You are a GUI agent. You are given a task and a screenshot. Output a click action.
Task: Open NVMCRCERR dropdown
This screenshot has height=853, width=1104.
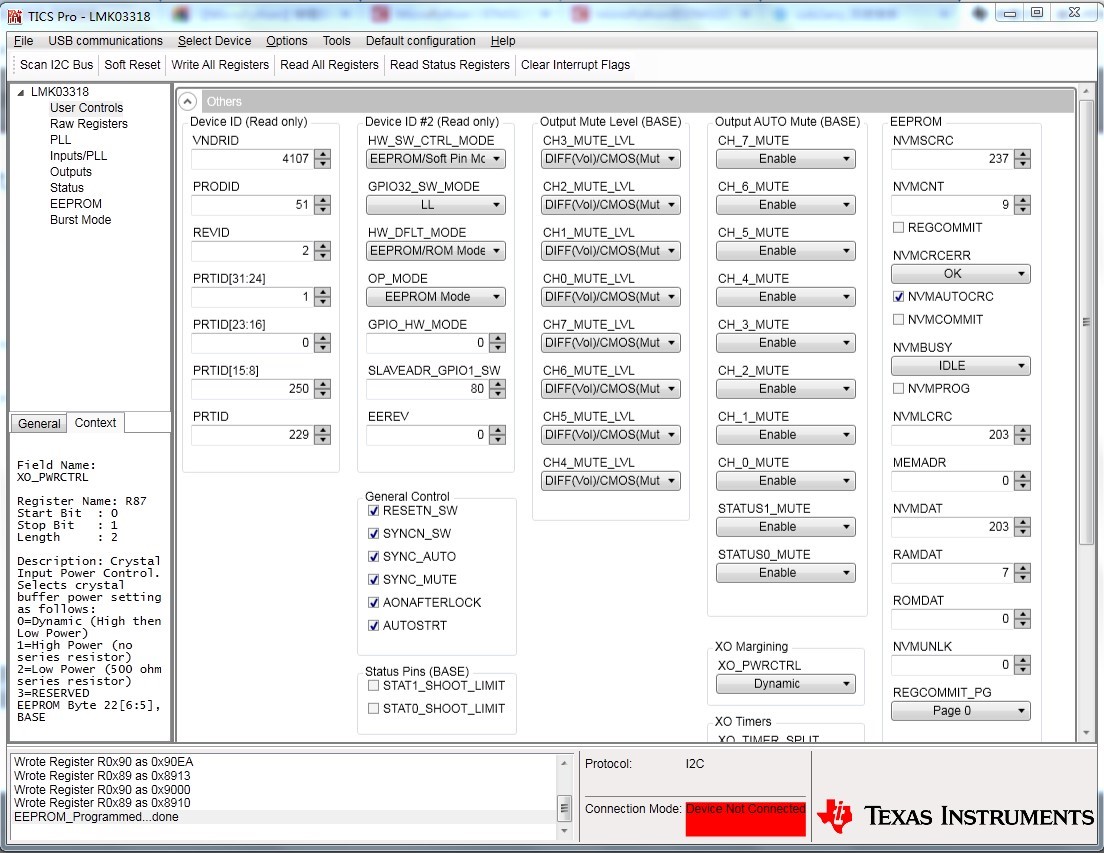(x=960, y=274)
